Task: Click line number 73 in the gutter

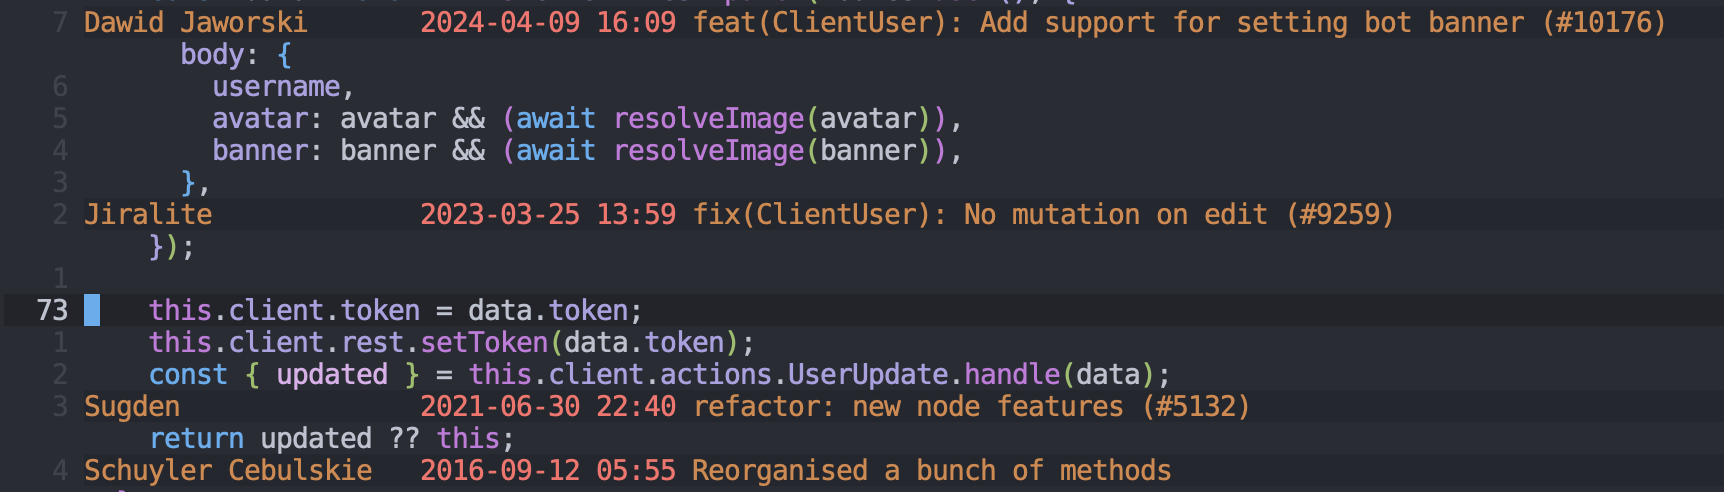Action: point(52,310)
